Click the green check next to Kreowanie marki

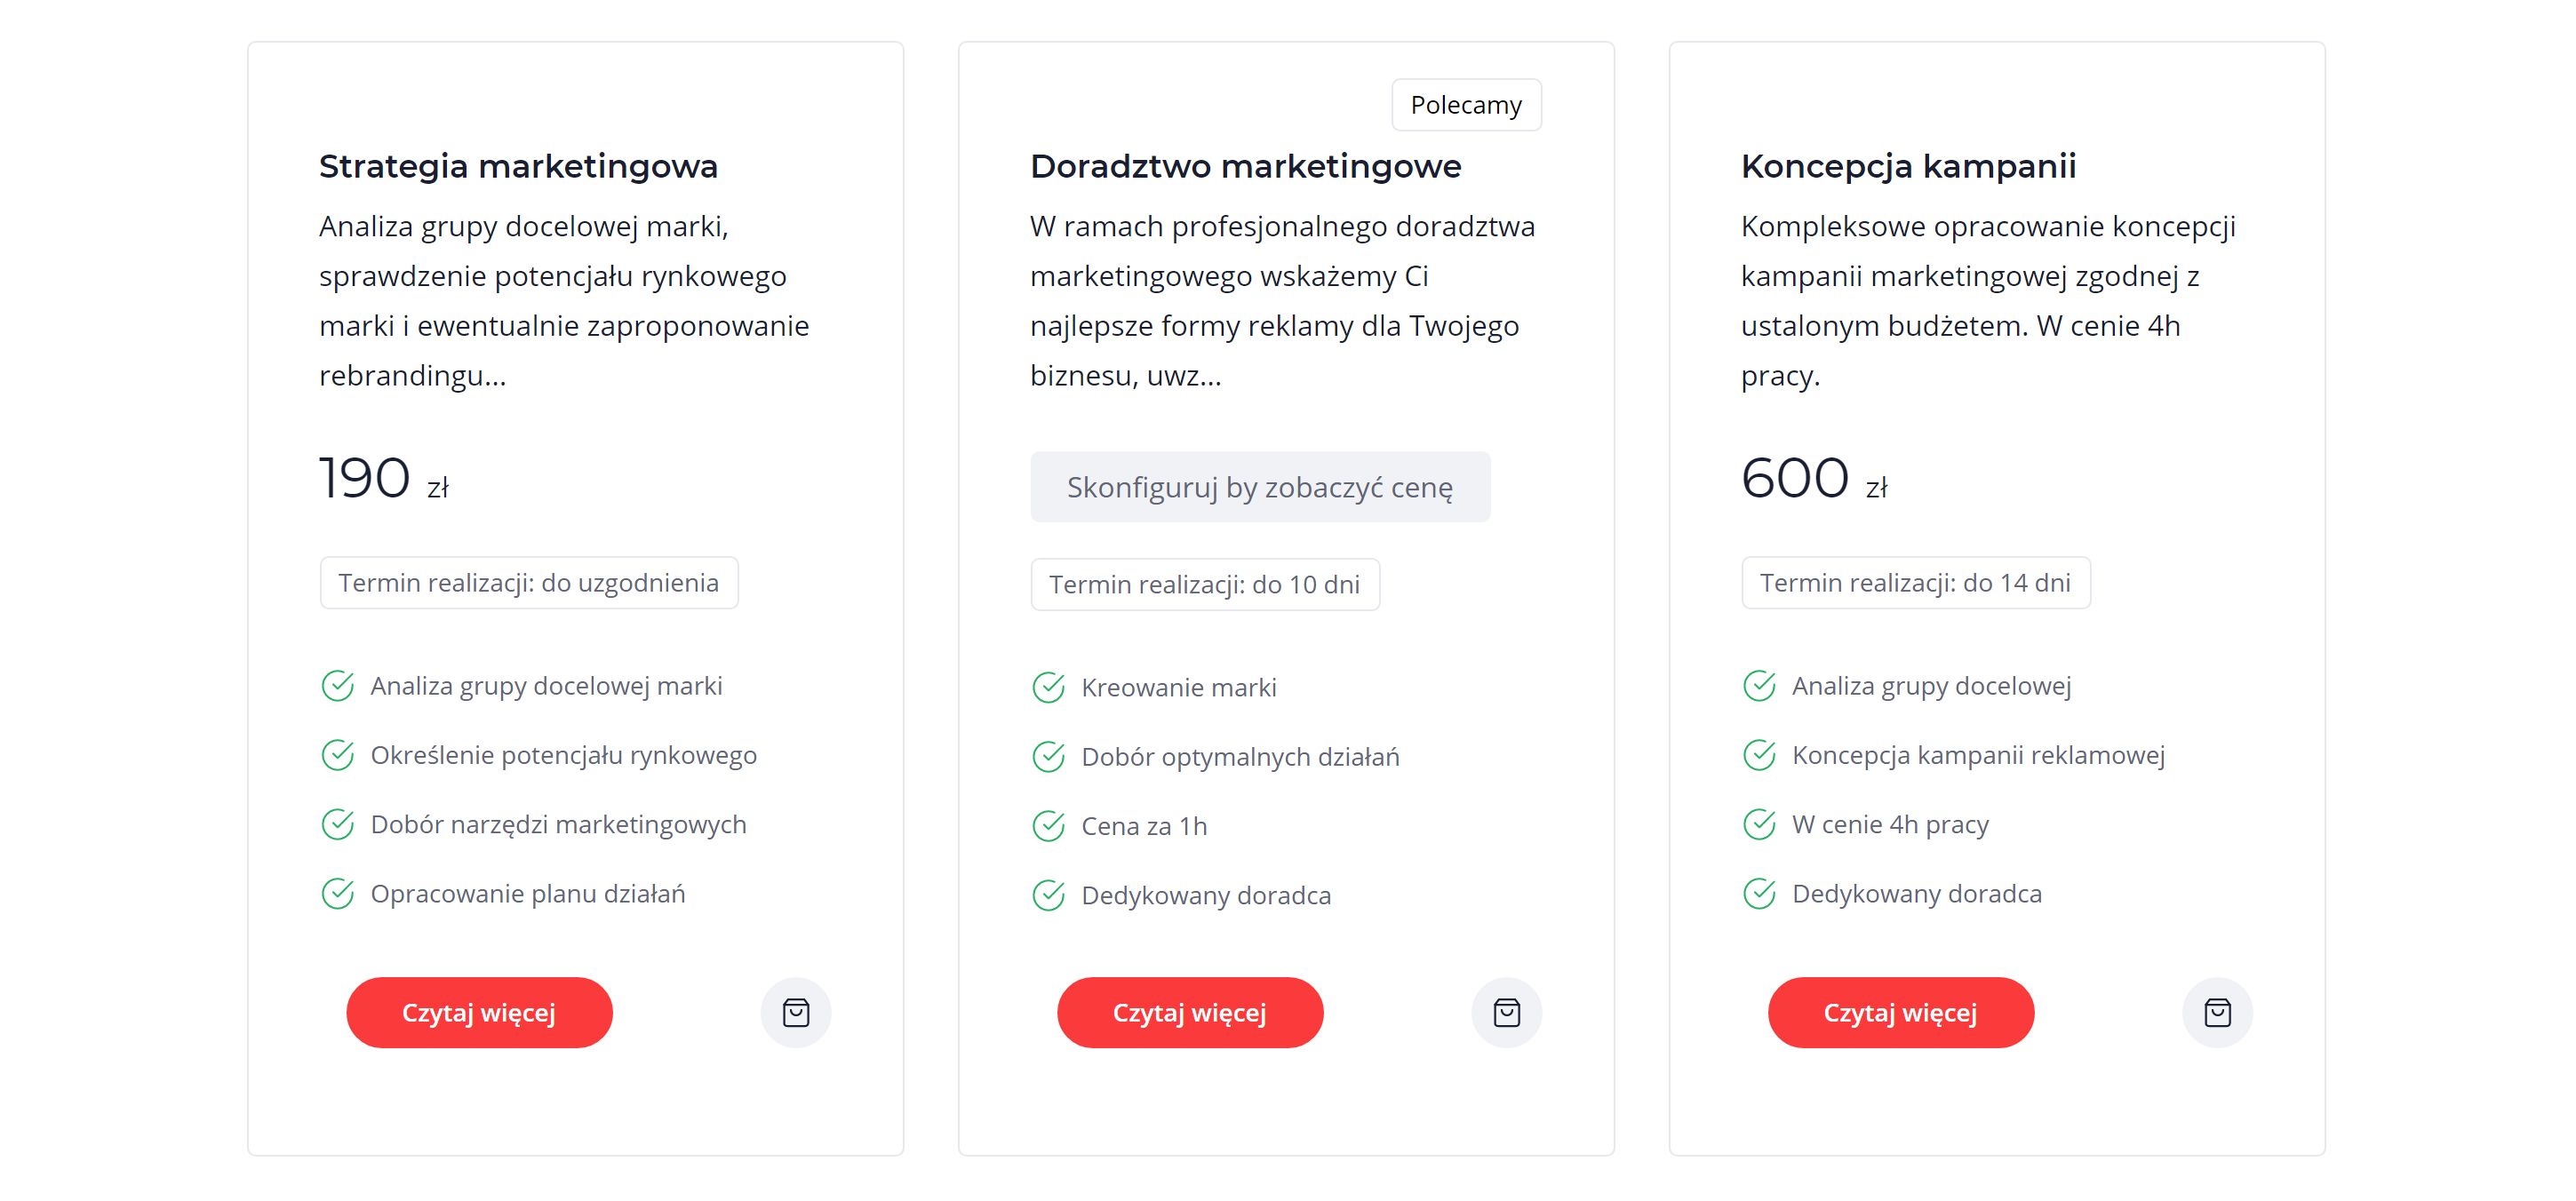[1048, 687]
